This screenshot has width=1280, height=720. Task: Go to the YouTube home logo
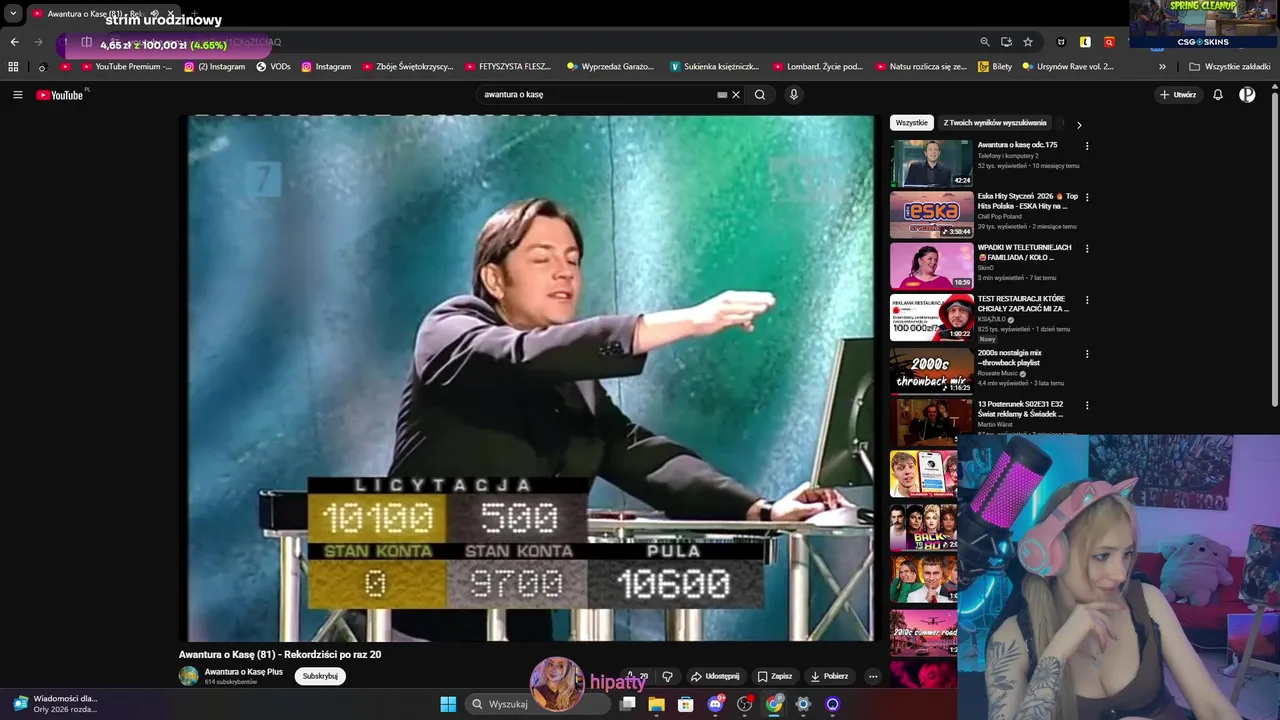coord(60,95)
